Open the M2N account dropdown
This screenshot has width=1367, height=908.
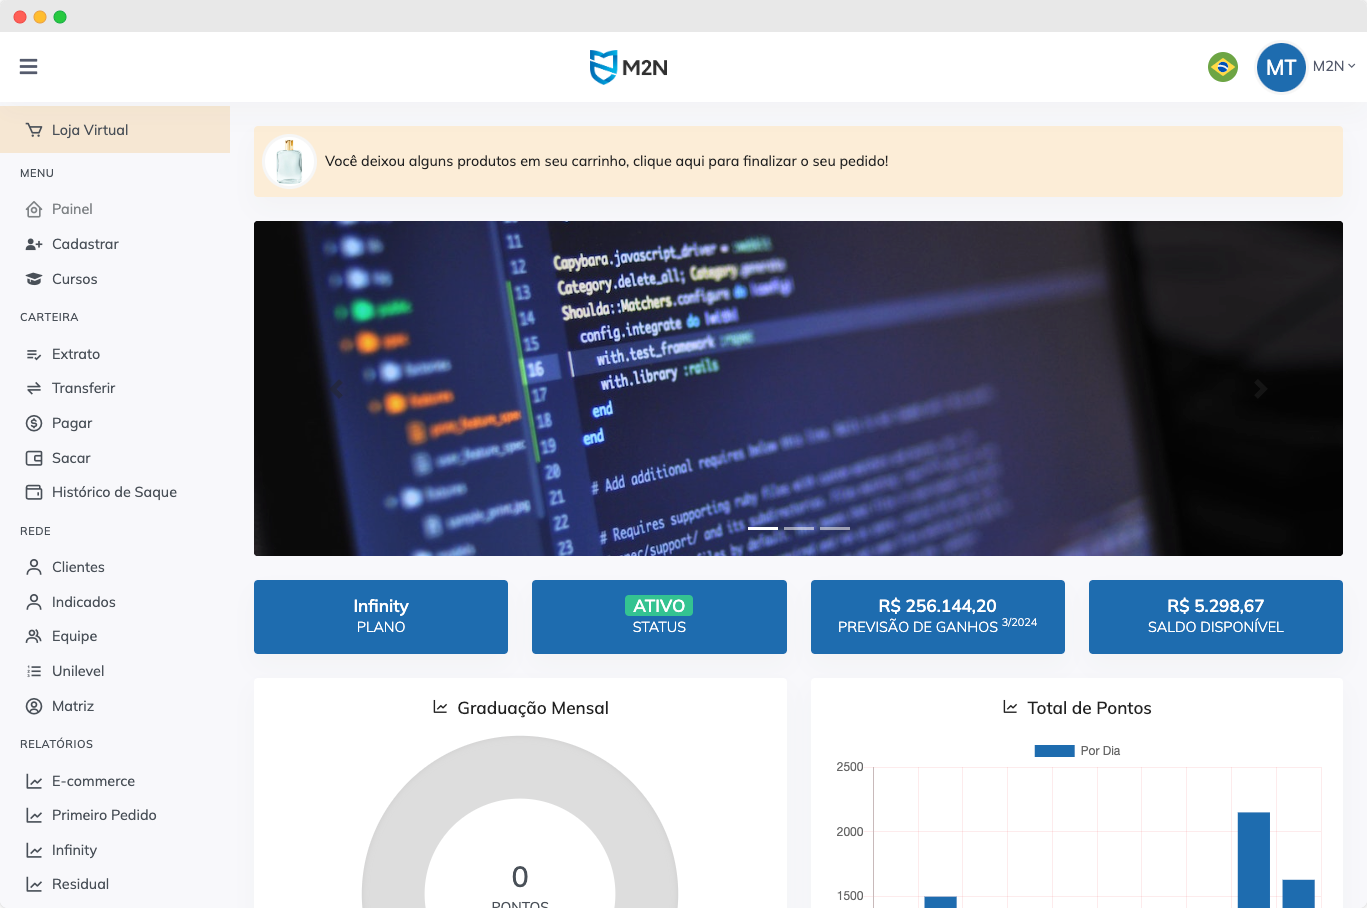1333,66
